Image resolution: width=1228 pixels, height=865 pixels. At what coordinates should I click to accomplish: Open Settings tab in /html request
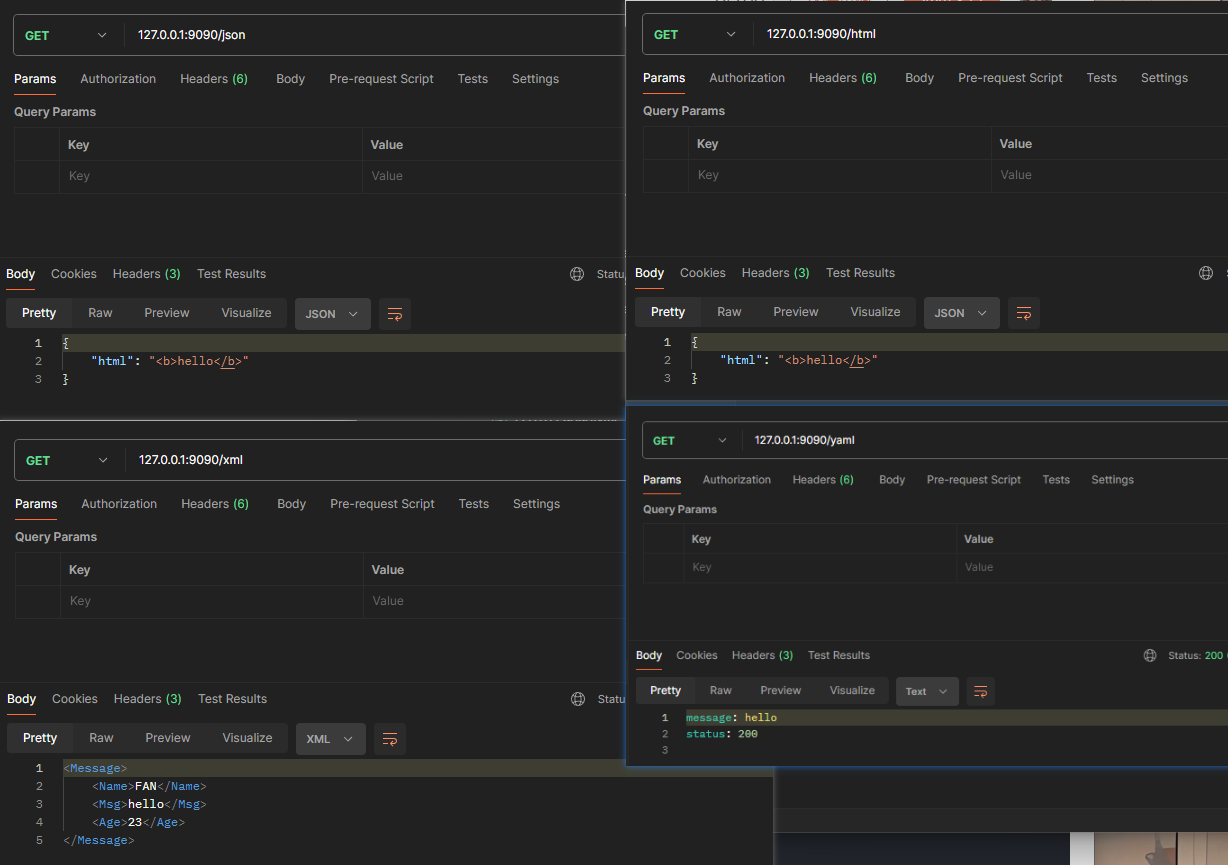[x=1164, y=78]
